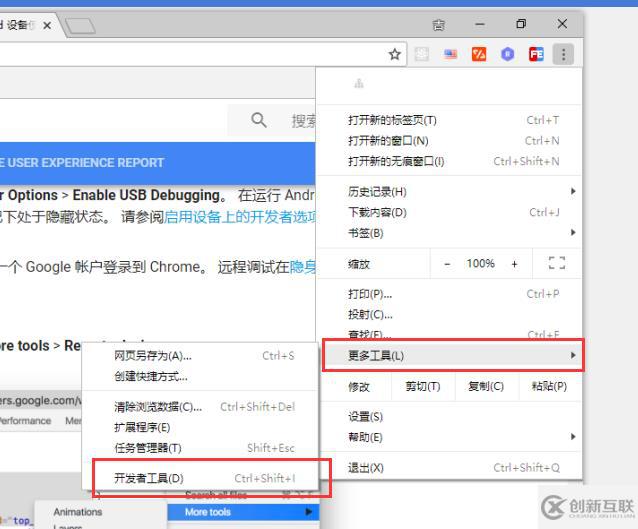638x529 pixels.
Task: Select 打开新的无痕窗口(I)
Action: tap(449, 162)
